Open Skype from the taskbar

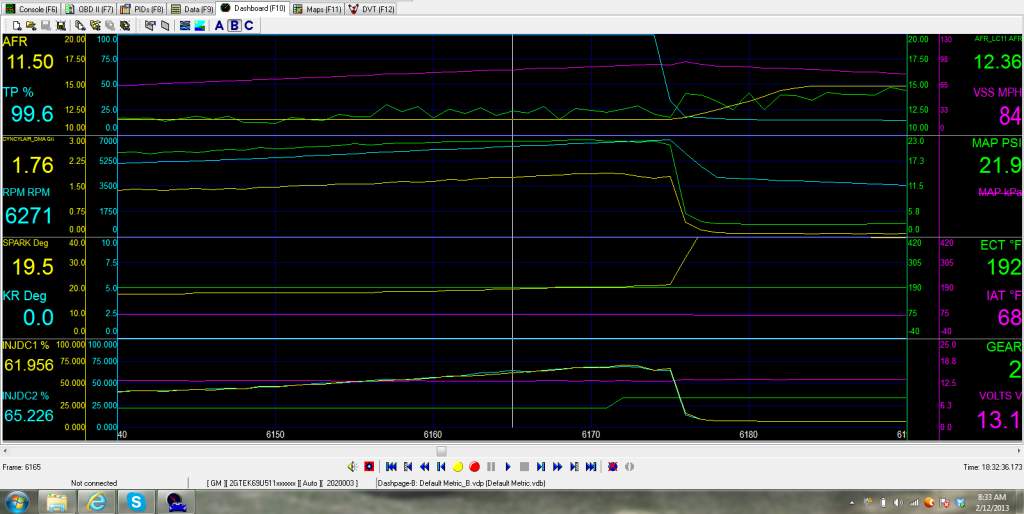pos(136,502)
